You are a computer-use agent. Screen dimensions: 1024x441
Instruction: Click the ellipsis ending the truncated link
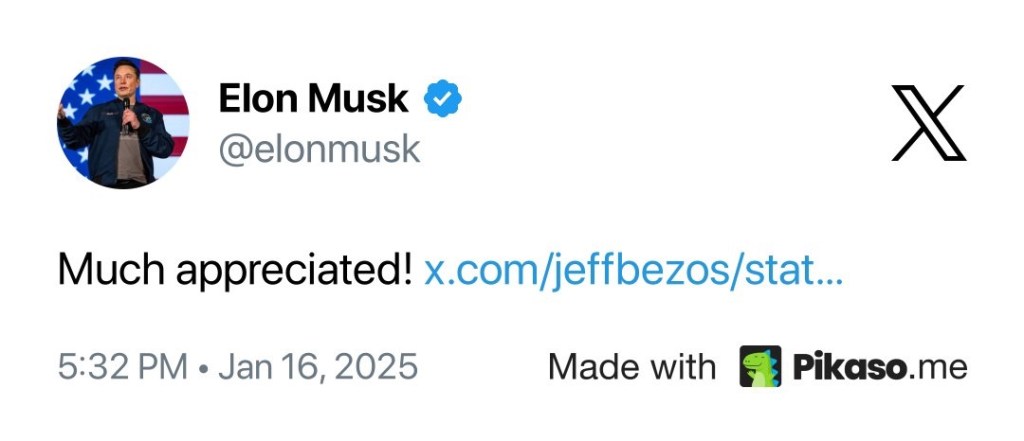[831, 271]
